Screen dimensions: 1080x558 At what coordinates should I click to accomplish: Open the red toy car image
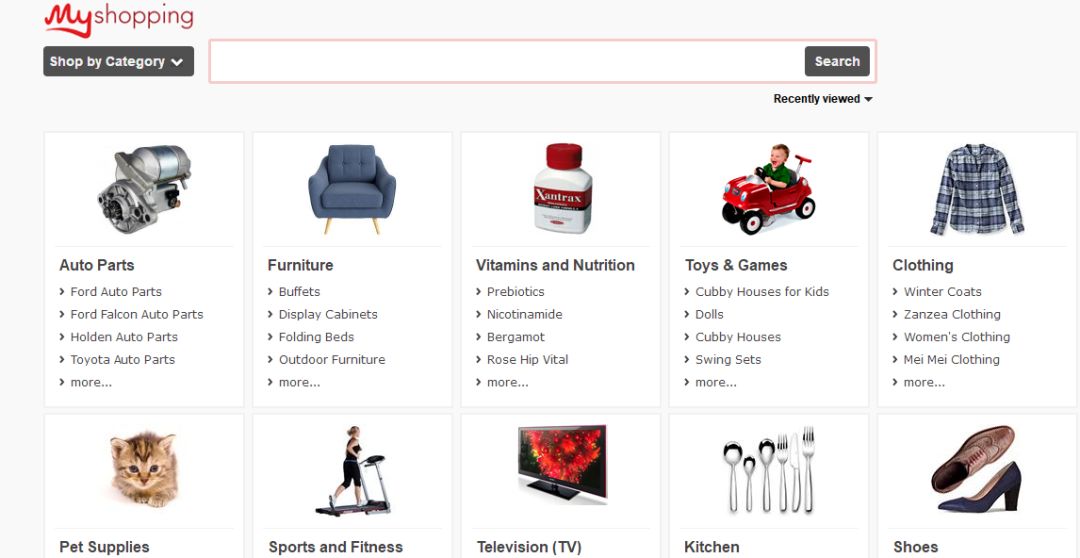(769, 189)
